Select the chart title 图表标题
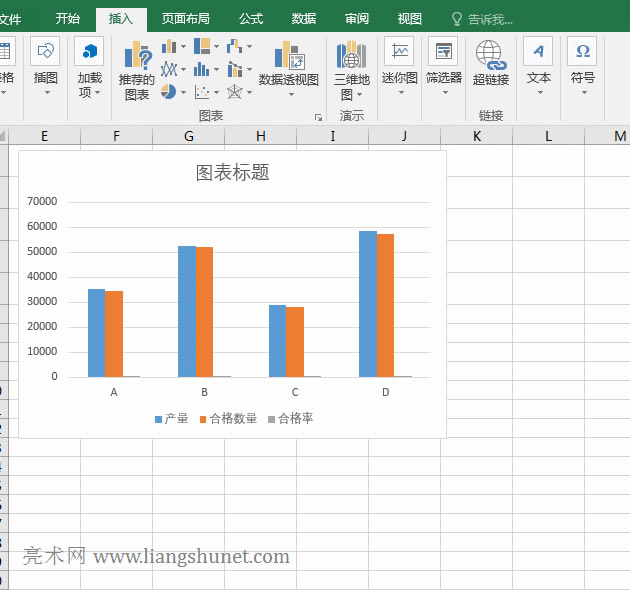This screenshot has height=590, width=630. 232,173
